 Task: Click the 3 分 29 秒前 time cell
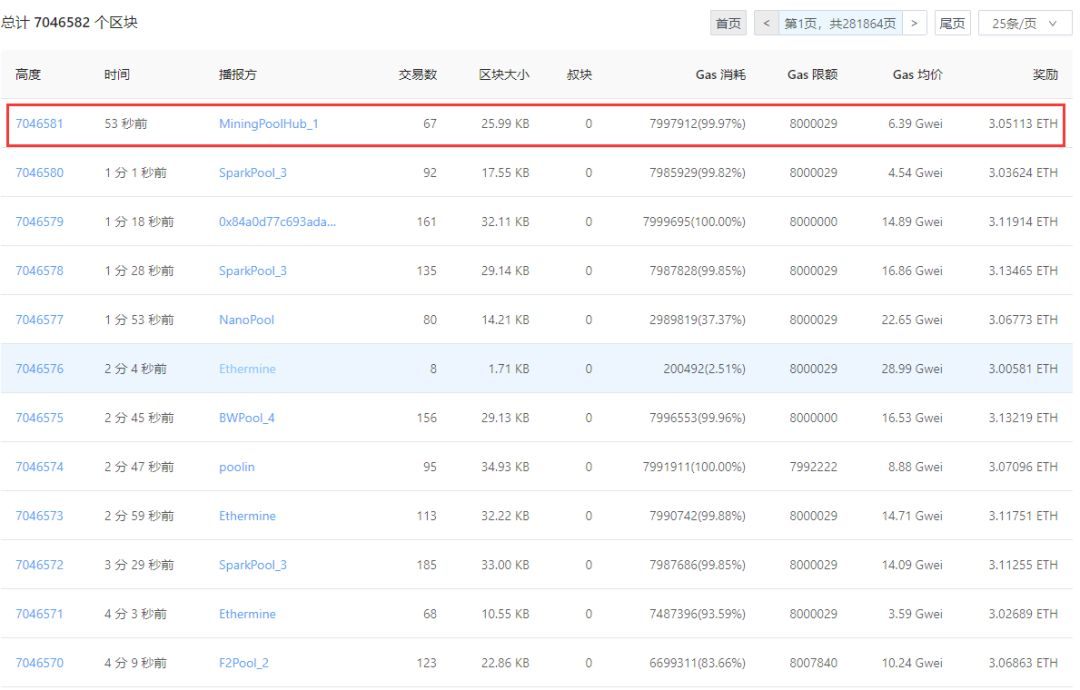[139, 565]
